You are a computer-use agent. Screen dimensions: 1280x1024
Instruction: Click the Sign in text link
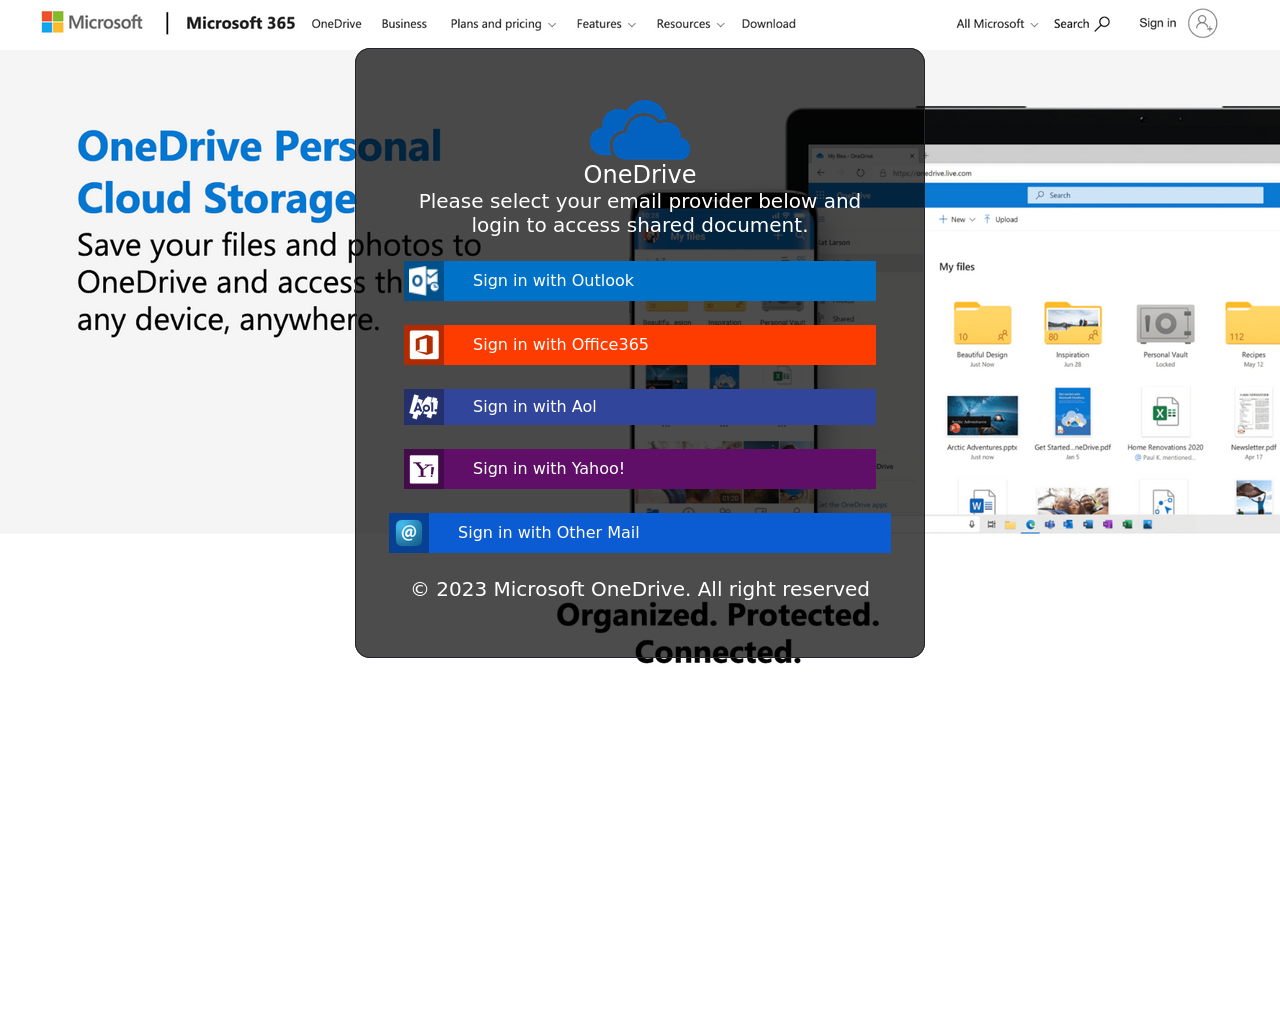[1157, 23]
